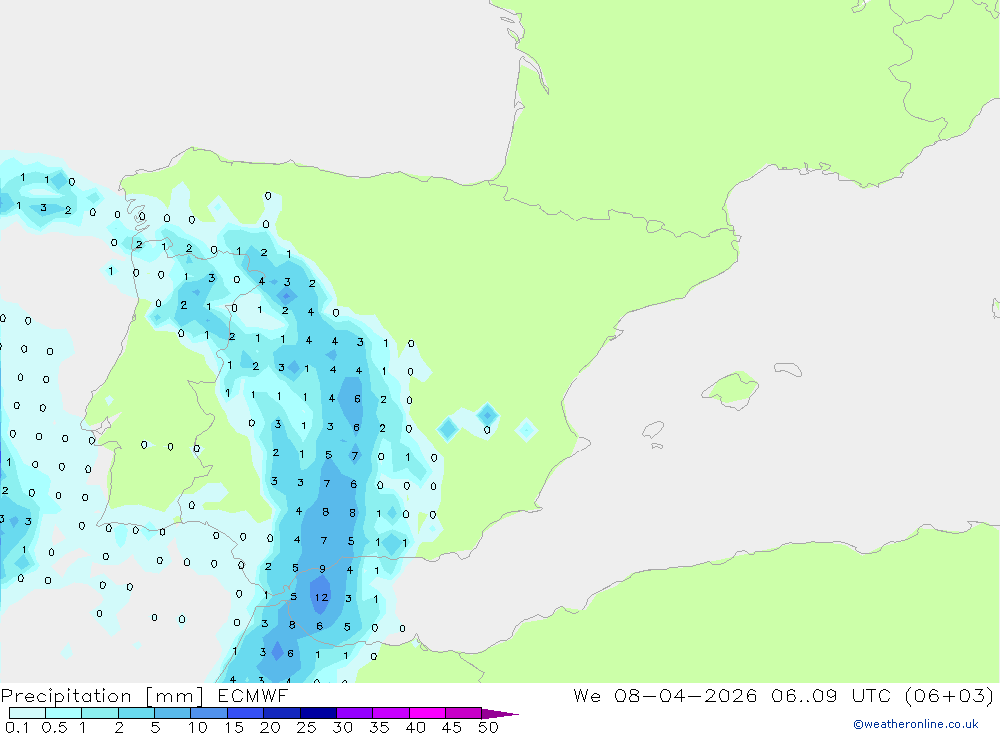The height and width of the screenshot is (733, 1000).
Task: Click the legend swatch between 0.5 and 1
Action: 63,713
